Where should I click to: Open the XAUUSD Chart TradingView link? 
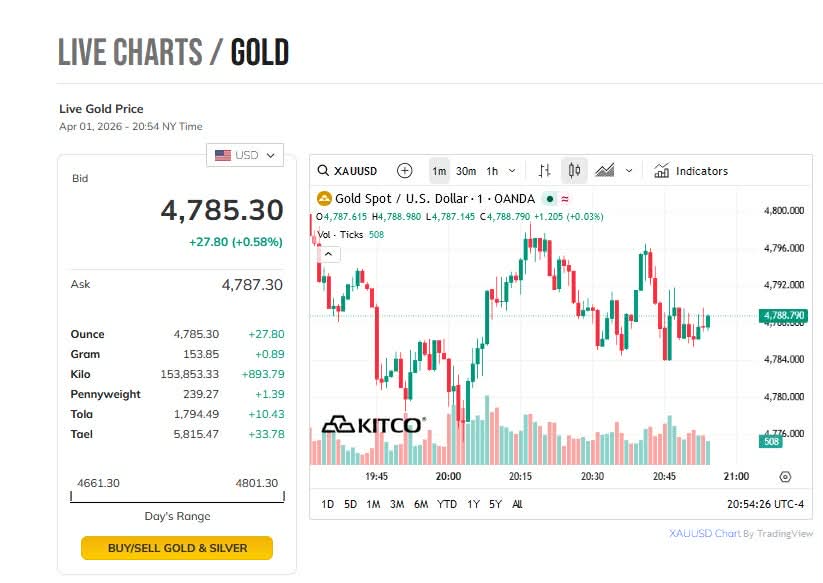[x=705, y=534]
